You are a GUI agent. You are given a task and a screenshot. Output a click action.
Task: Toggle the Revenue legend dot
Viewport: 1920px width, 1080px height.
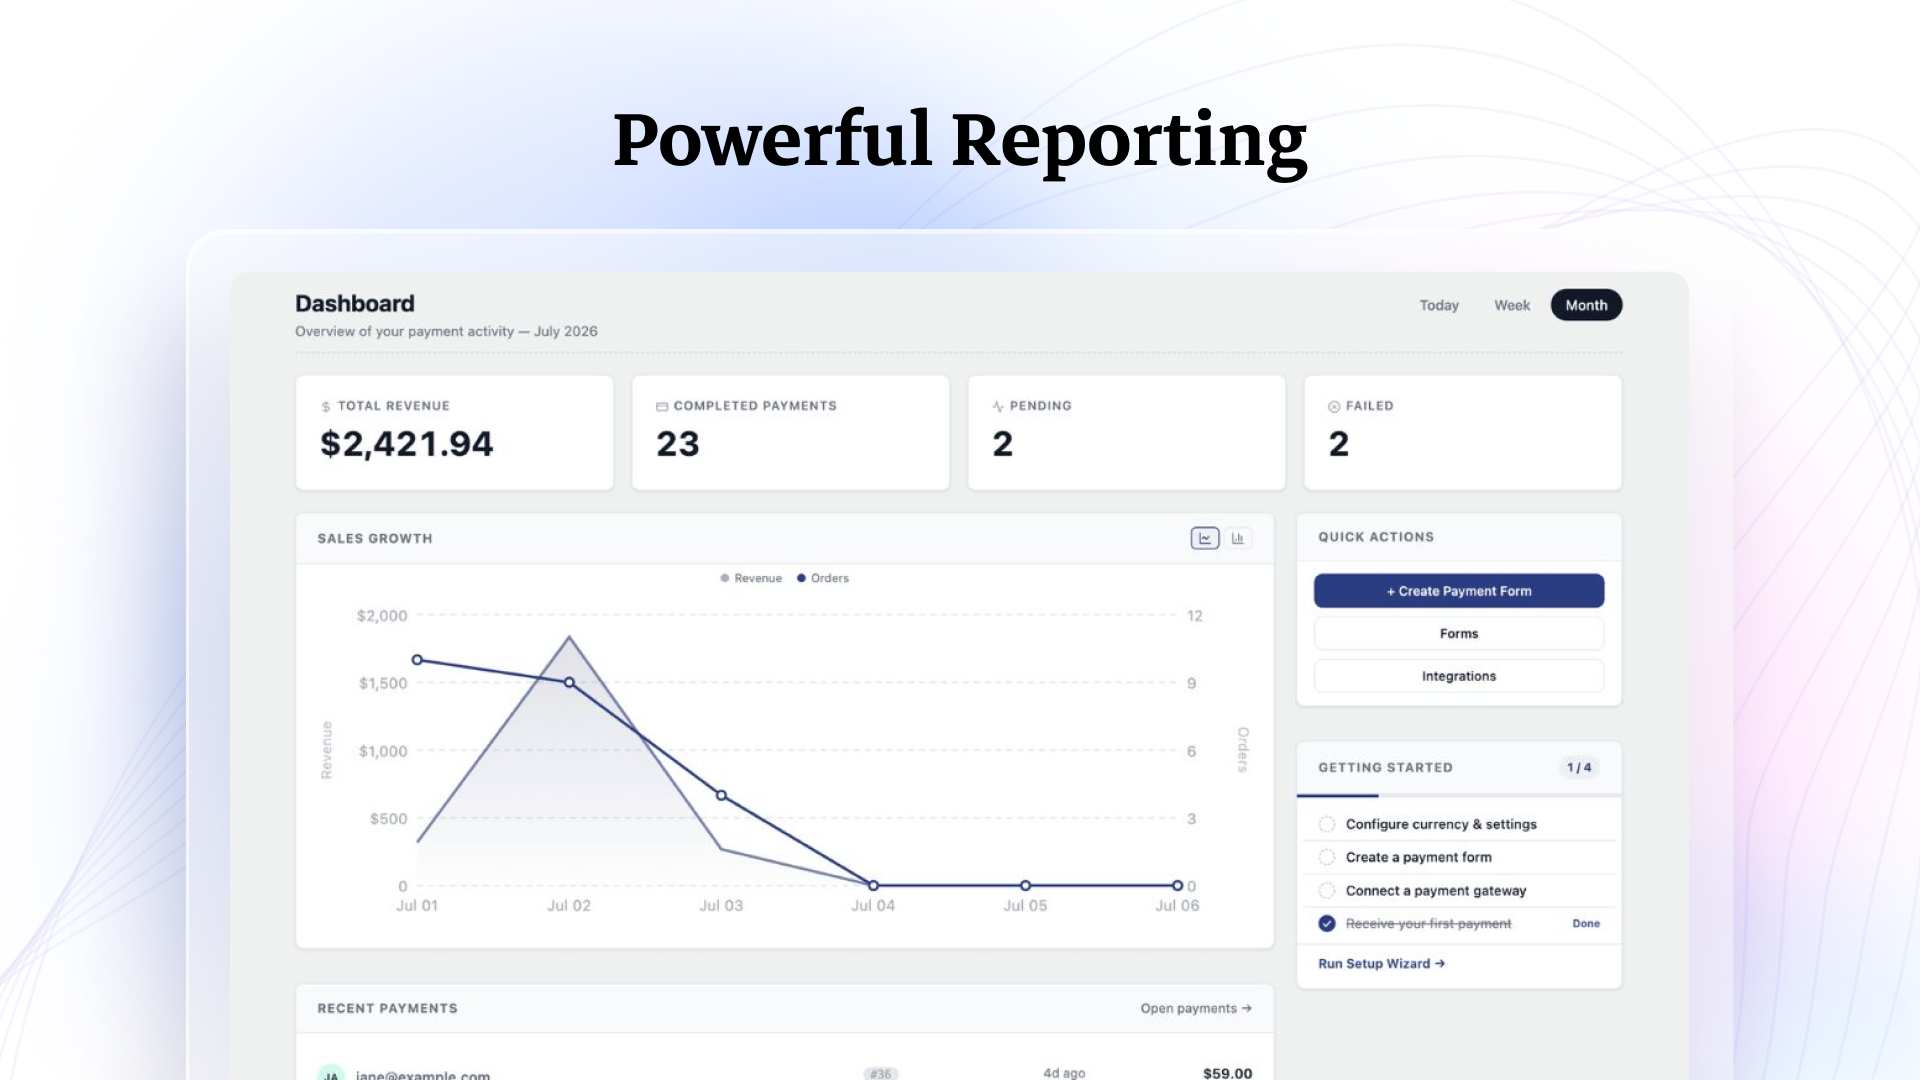725,578
